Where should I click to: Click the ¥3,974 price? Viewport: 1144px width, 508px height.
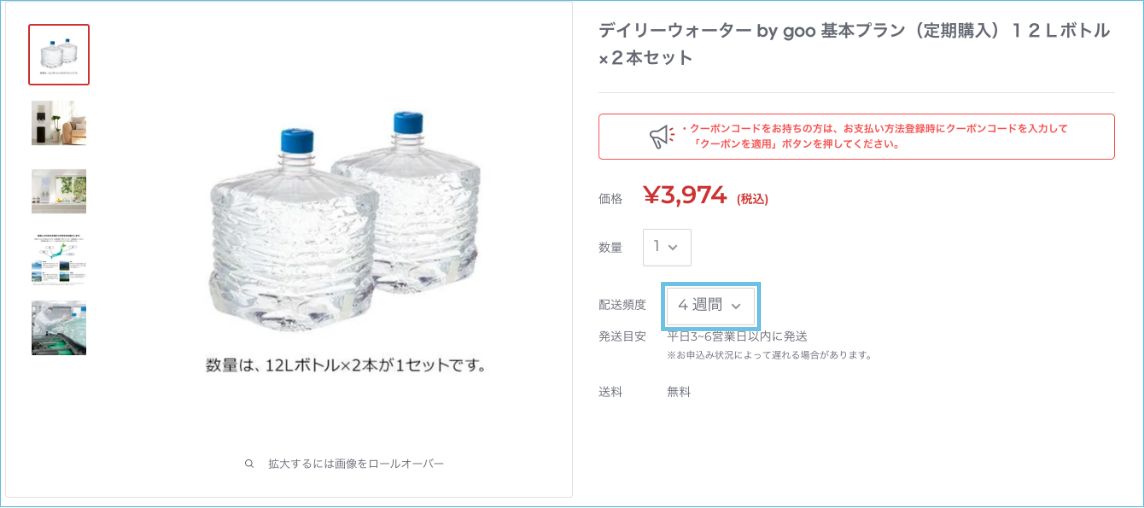[x=684, y=196]
